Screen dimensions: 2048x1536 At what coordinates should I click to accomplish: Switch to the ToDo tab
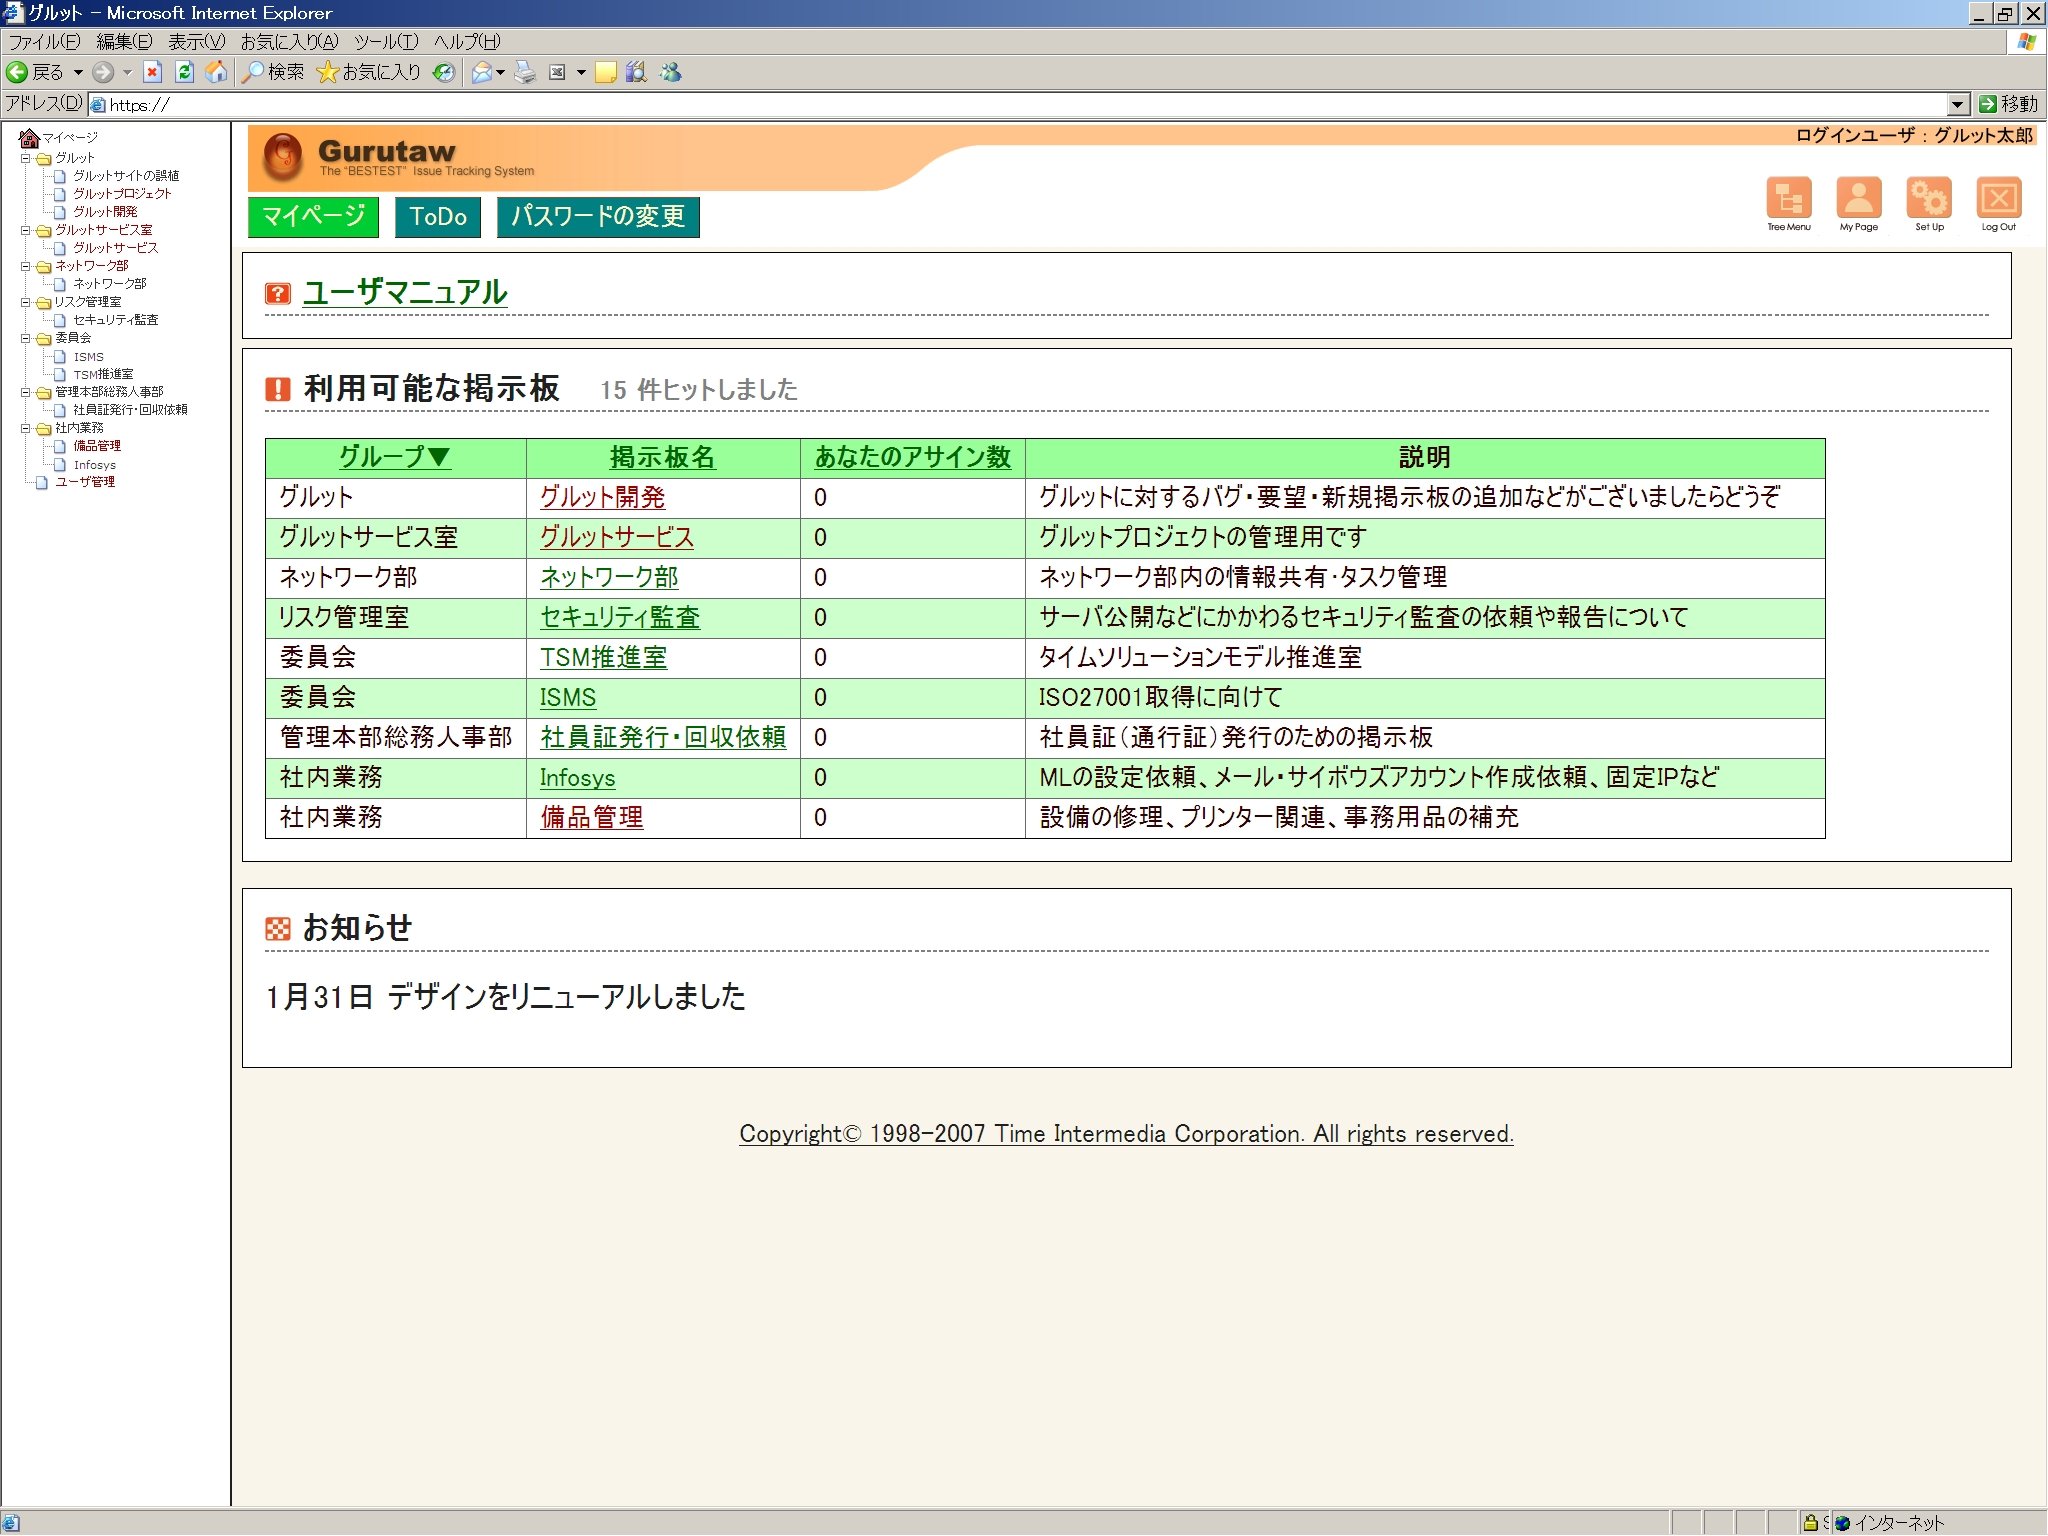tap(438, 217)
